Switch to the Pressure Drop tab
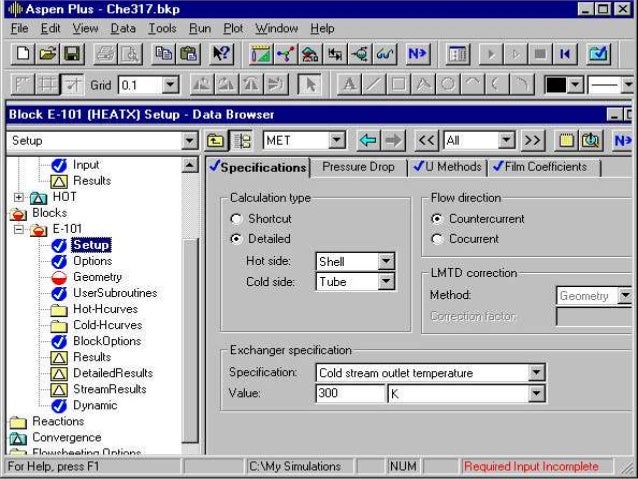Screen dimensions: 638x479 point(358,167)
